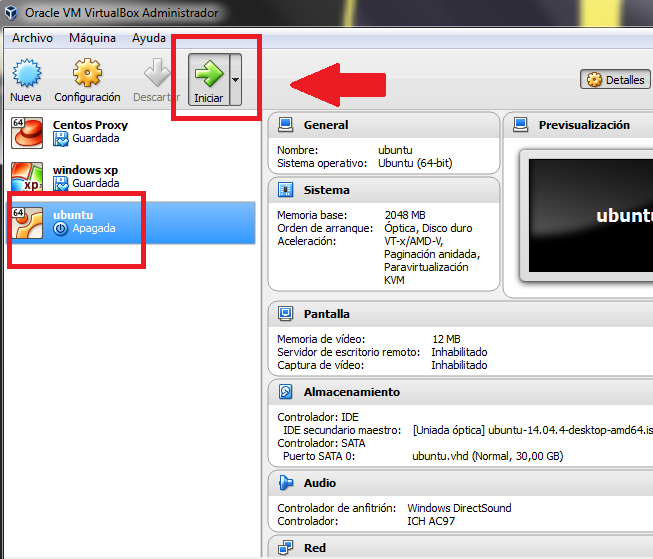Click the Previsualización header title

click(584, 125)
